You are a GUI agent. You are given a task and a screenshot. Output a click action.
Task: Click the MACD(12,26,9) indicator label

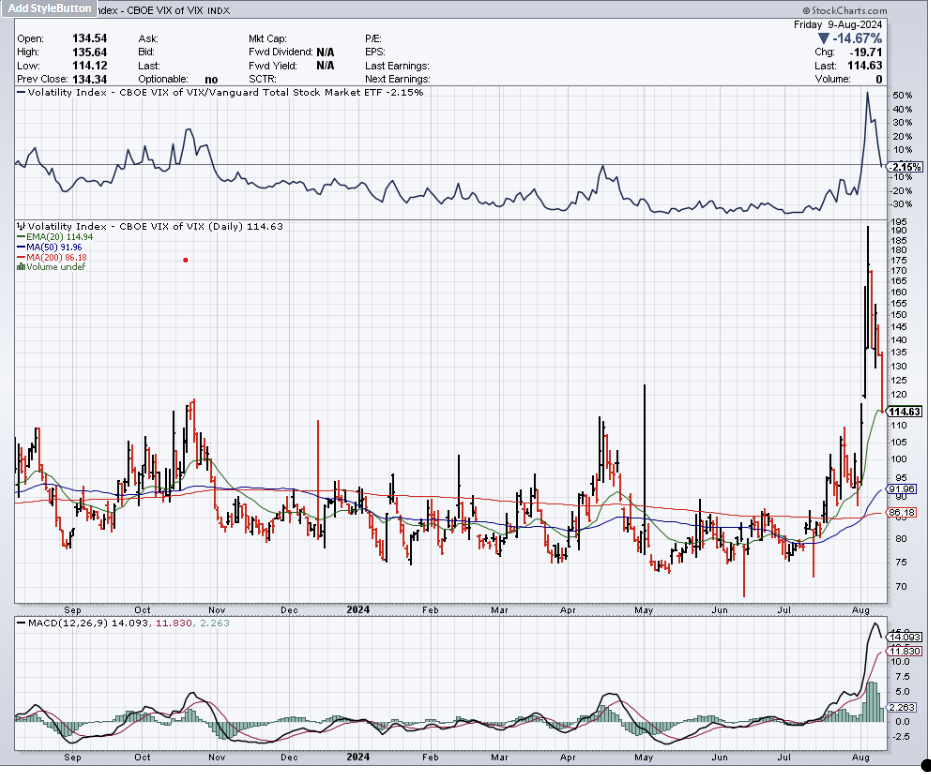pos(68,623)
